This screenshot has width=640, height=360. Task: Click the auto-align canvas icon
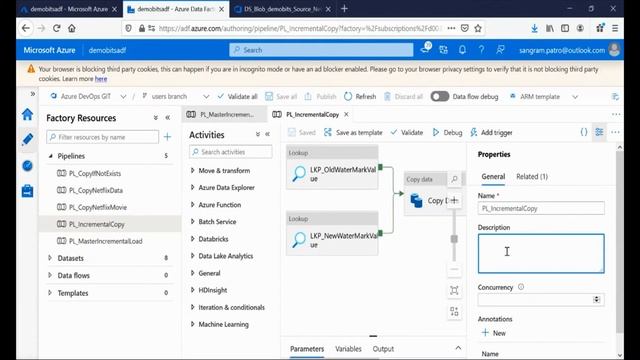(x=454, y=312)
